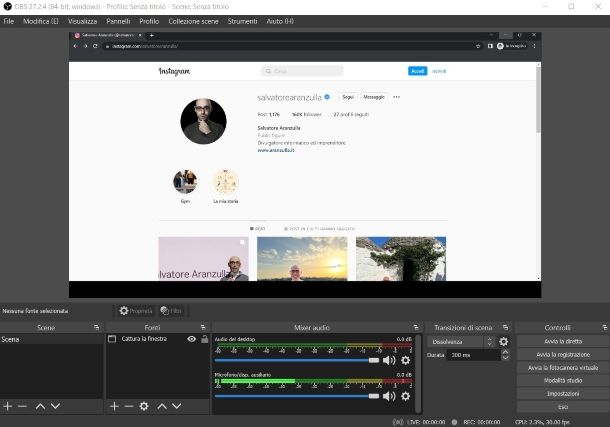Click the Esci button
Image resolution: width=610 pixels, height=427 pixels.
[563, 407]
